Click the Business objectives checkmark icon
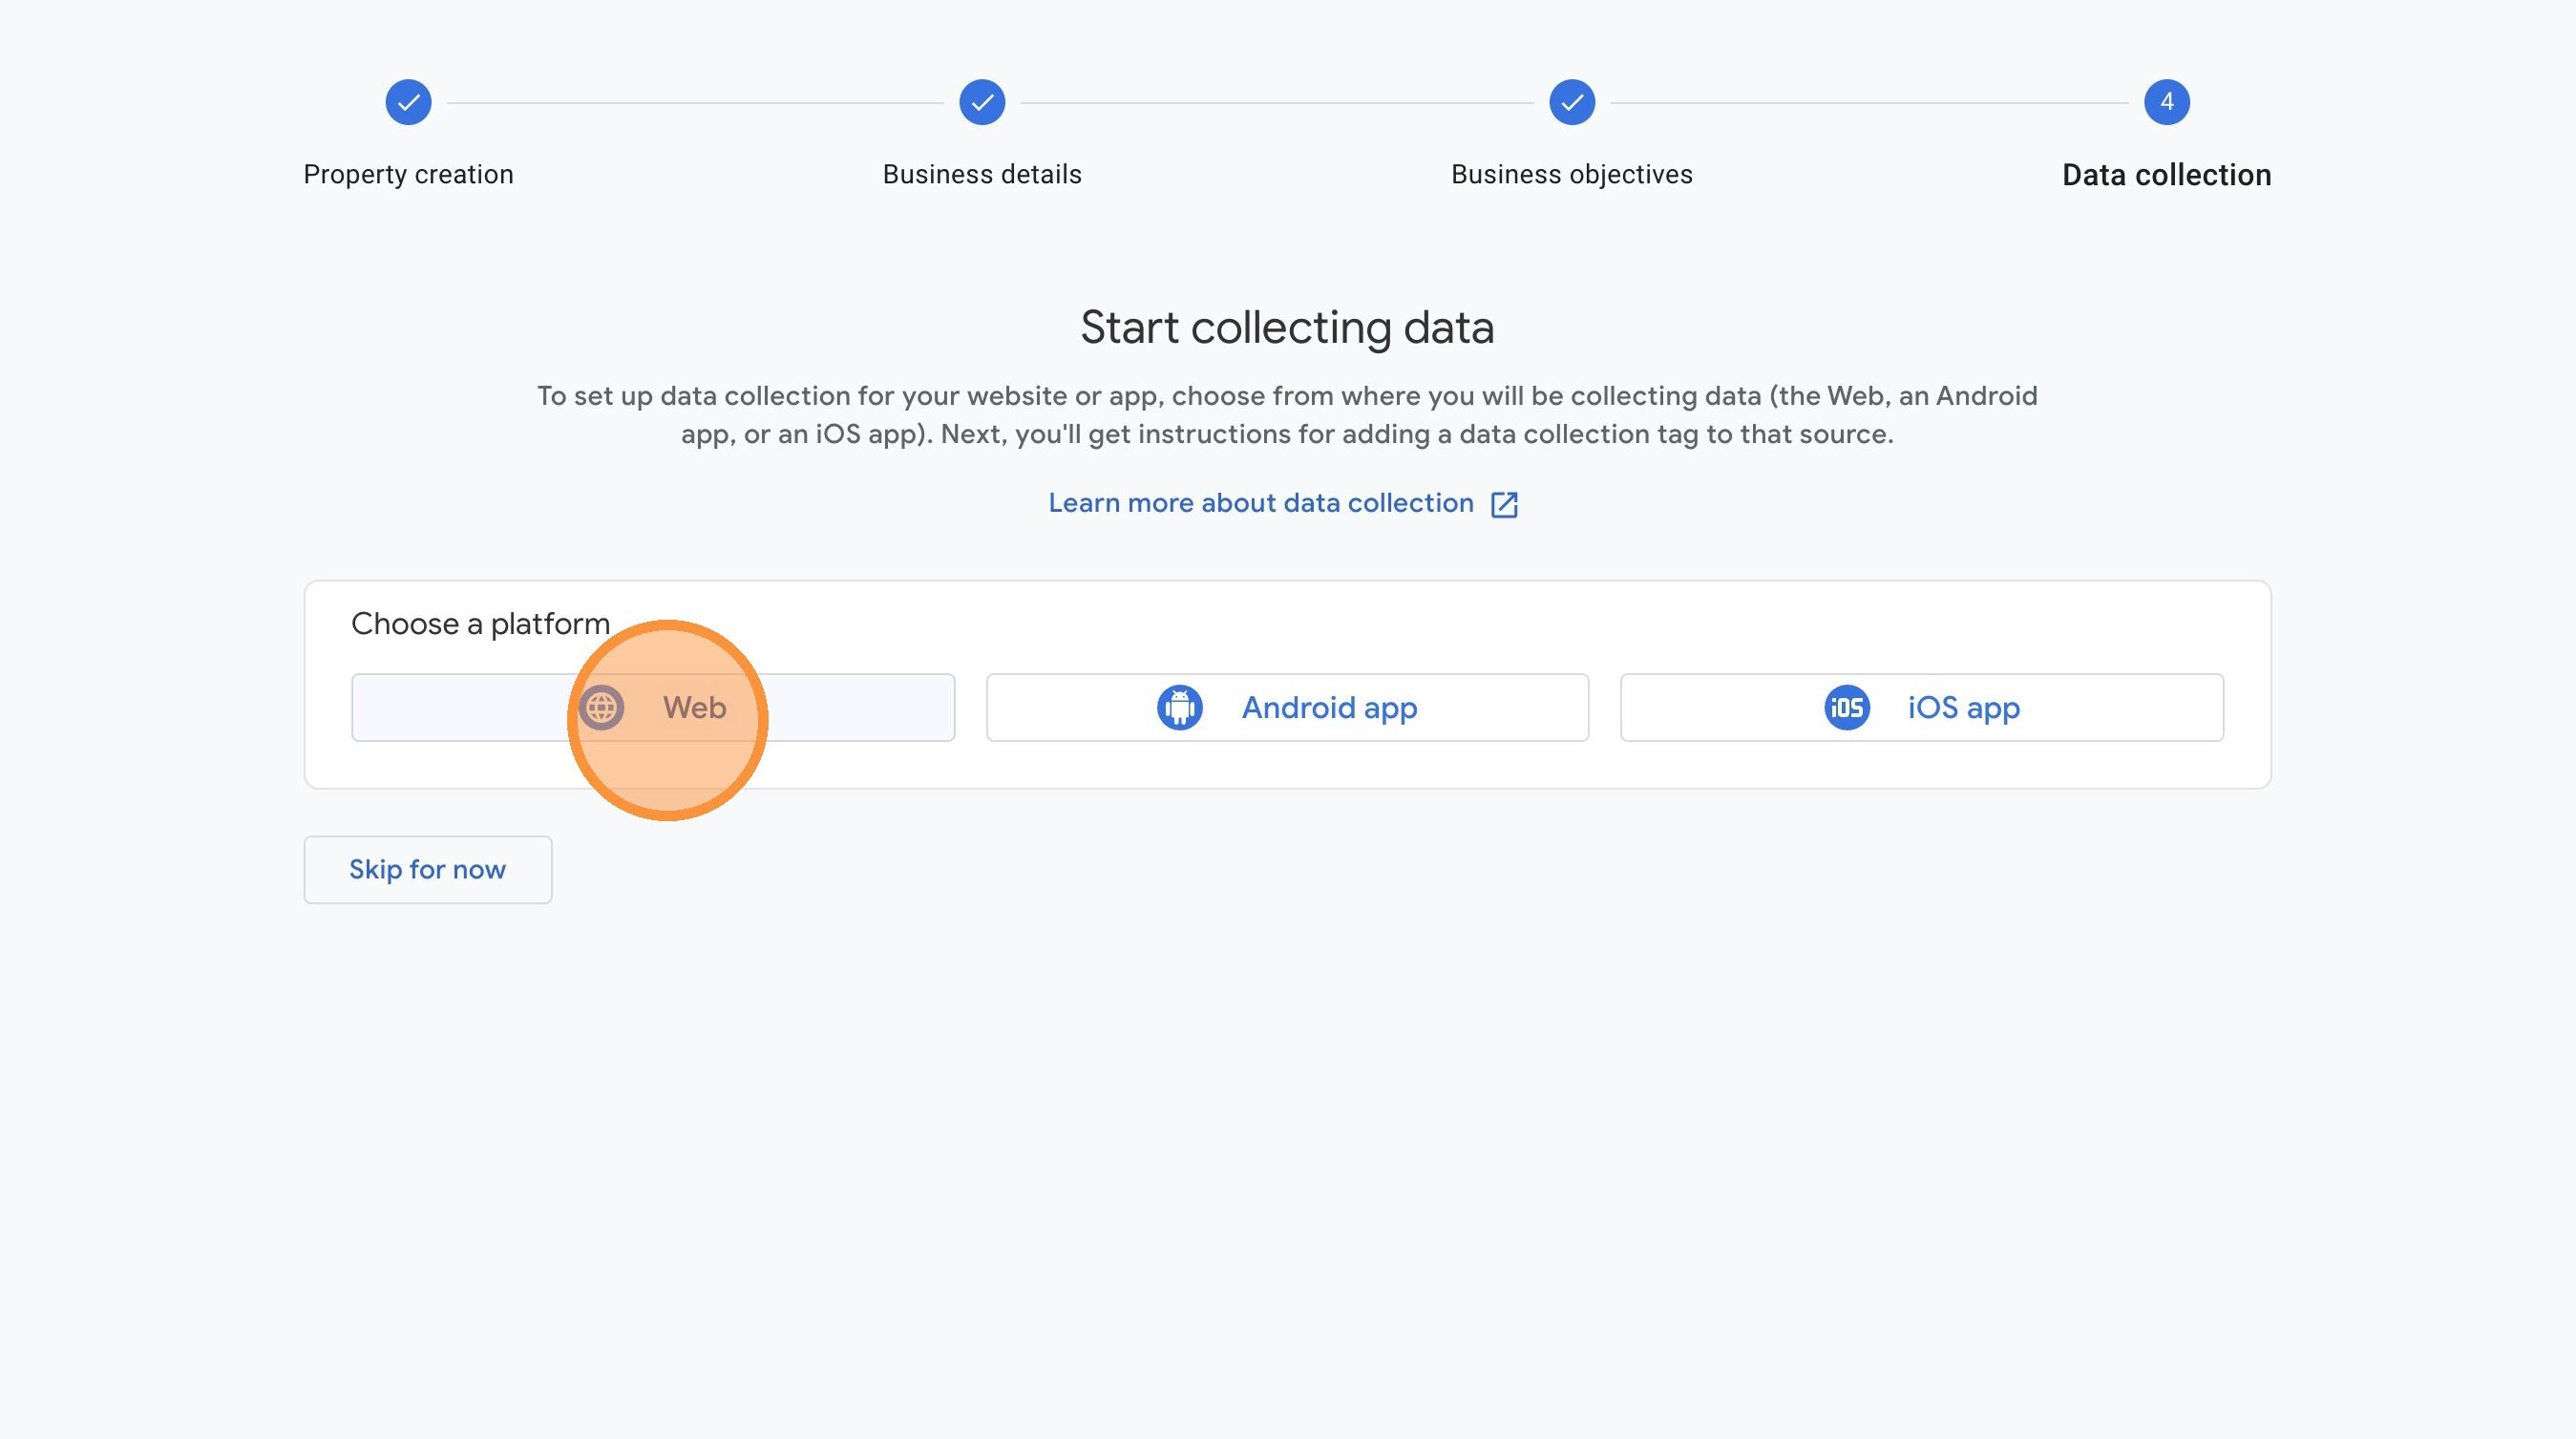The width and height of the screenshot is (2576, 1439). [x=1571, y=101]
